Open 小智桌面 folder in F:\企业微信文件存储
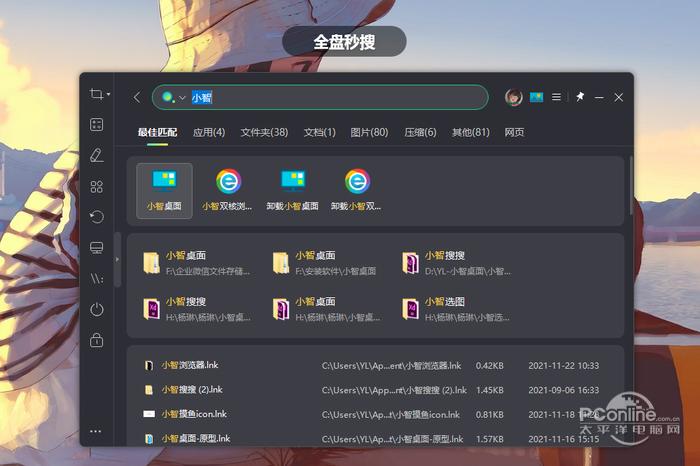The width and height of the screenshot is (700, 466). (x=196, y=263)
